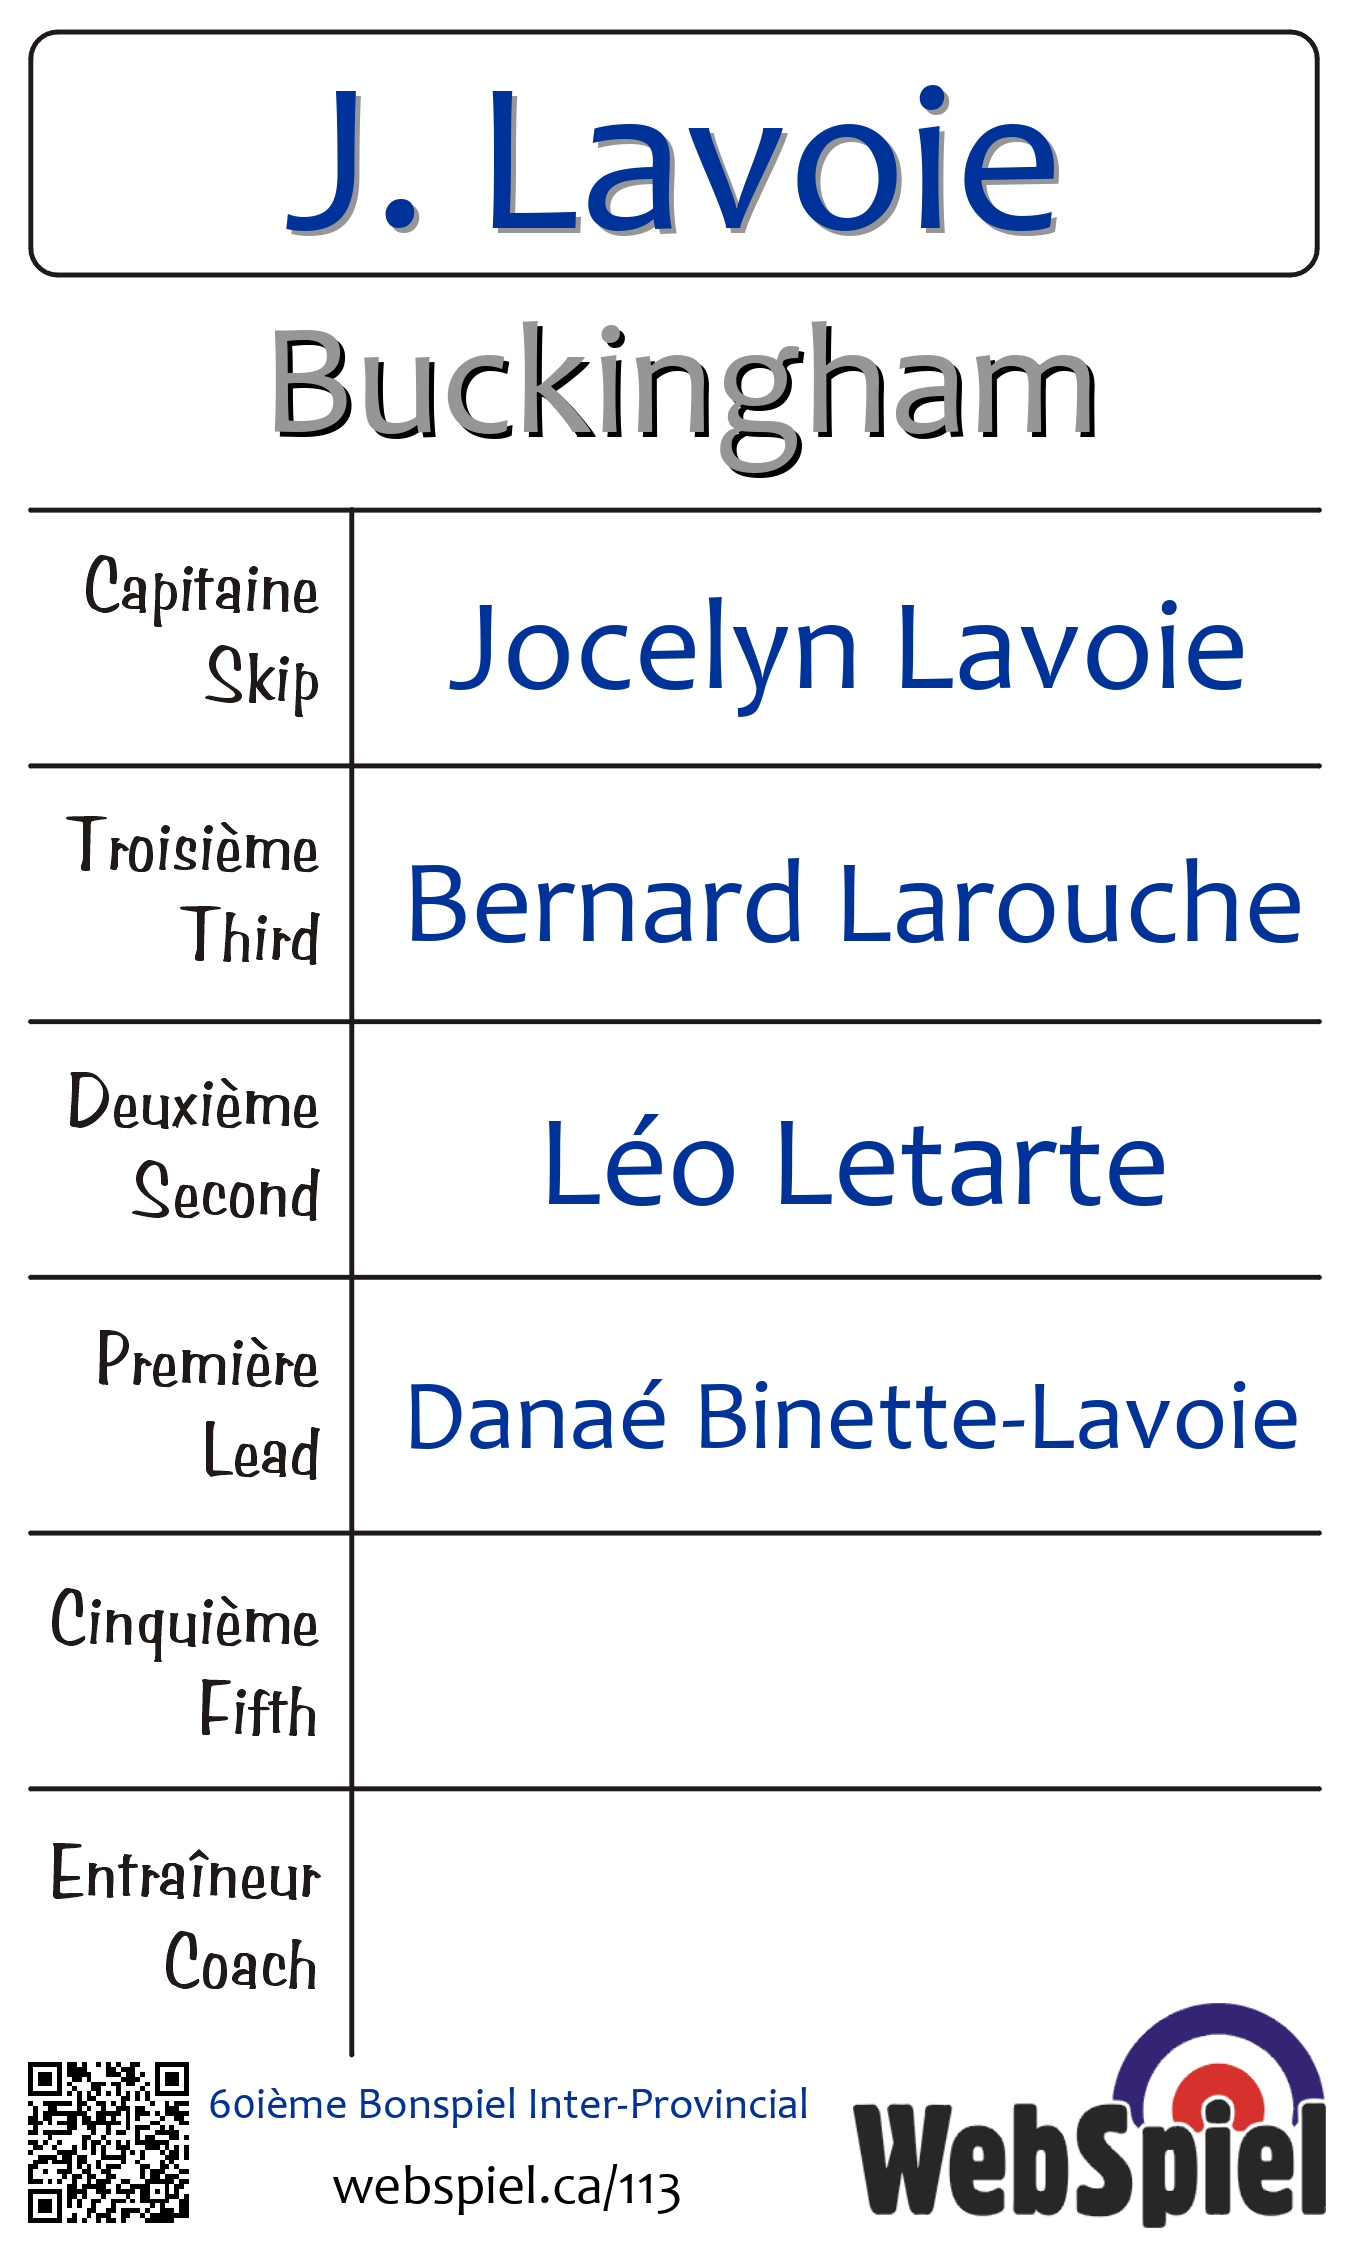
Task: Click the QR code in the corner
Action: coord(108,2140)
